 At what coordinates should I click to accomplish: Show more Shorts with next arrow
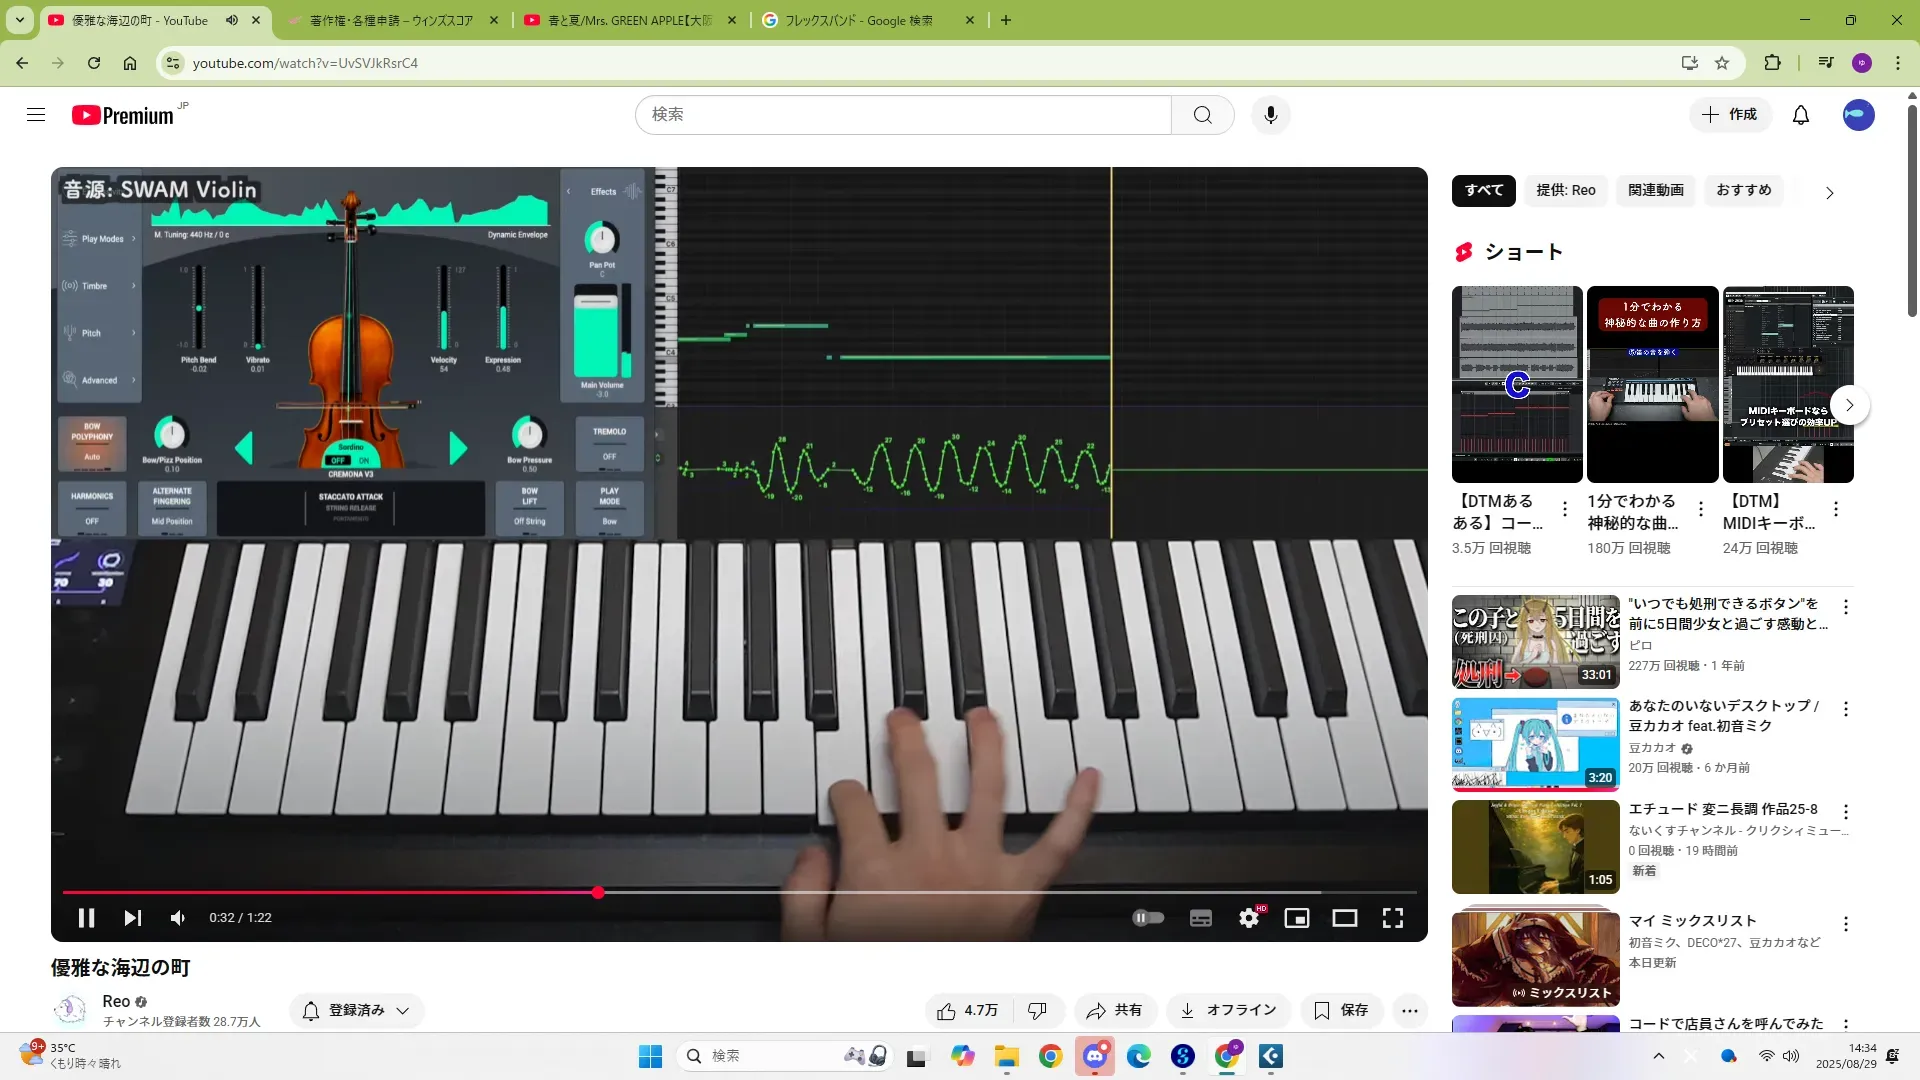tap(1849, 405)
